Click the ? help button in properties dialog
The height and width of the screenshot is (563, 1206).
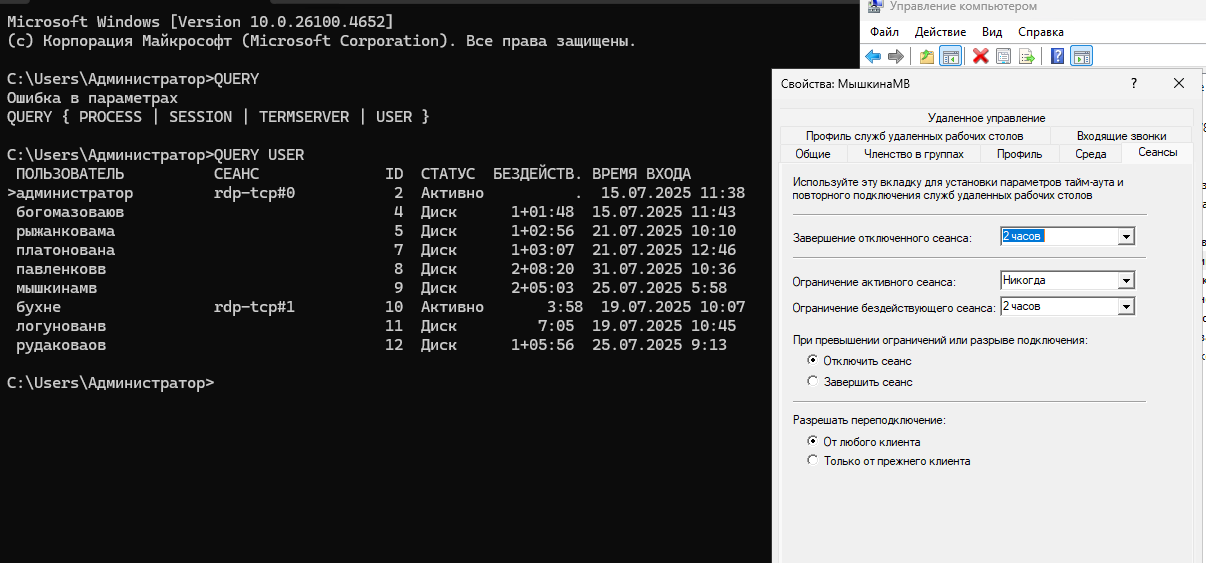click(1134, 84)
